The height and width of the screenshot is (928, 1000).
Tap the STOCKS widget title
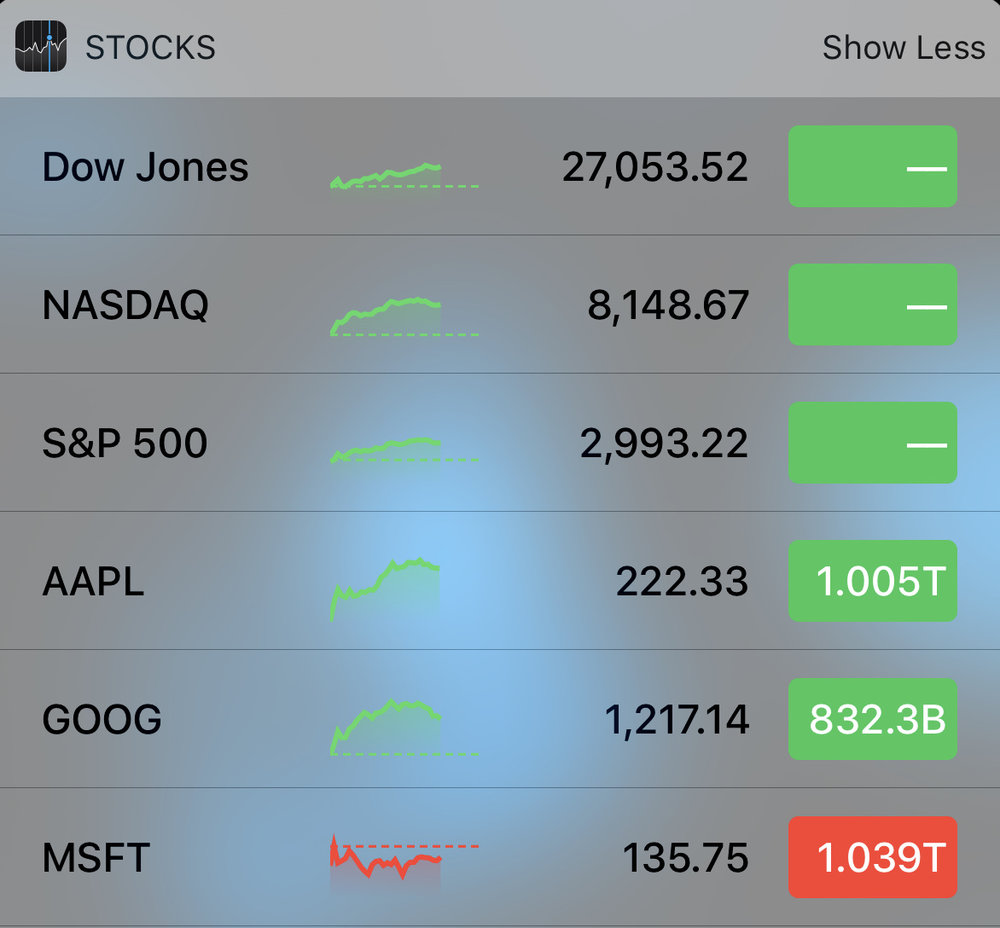(x=151, y=48)
